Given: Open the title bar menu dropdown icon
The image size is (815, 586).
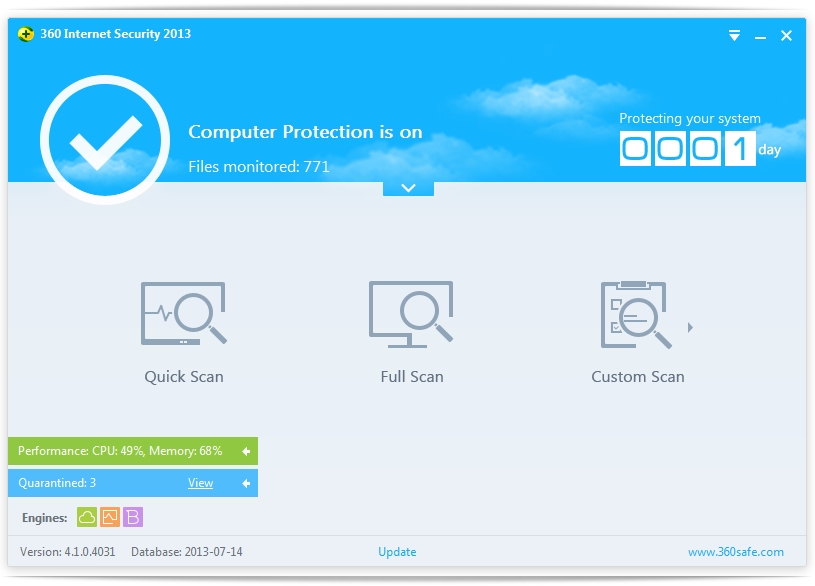Looking at the screenshot, I should point(734,35).
